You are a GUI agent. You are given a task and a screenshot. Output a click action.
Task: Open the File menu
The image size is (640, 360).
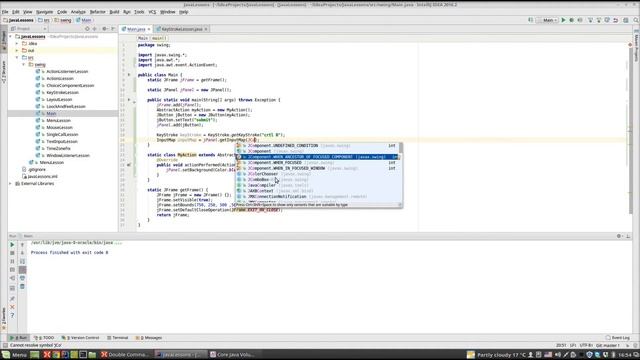[x=5, y=12]
